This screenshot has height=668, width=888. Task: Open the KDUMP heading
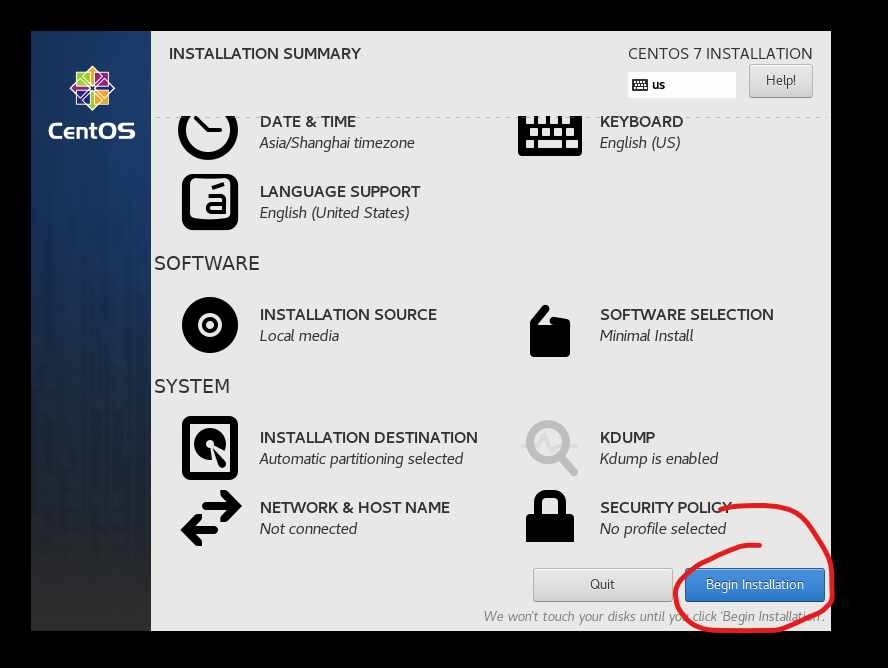pyautogui.click(x=627, y=438)
